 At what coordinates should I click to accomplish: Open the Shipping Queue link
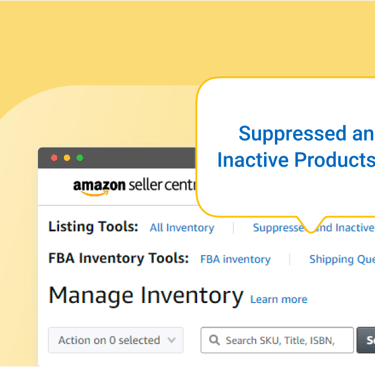[342, 259]
